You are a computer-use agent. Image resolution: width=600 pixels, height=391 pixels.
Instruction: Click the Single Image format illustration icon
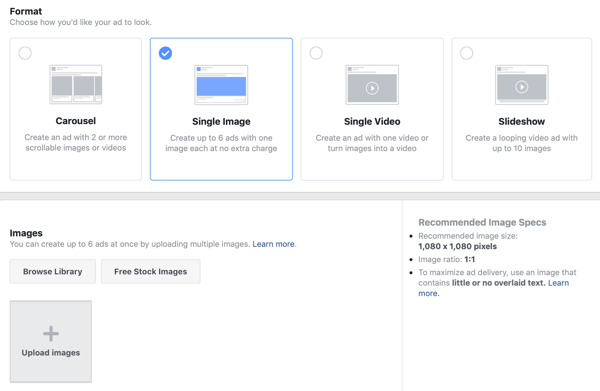(x=221, y=85)
